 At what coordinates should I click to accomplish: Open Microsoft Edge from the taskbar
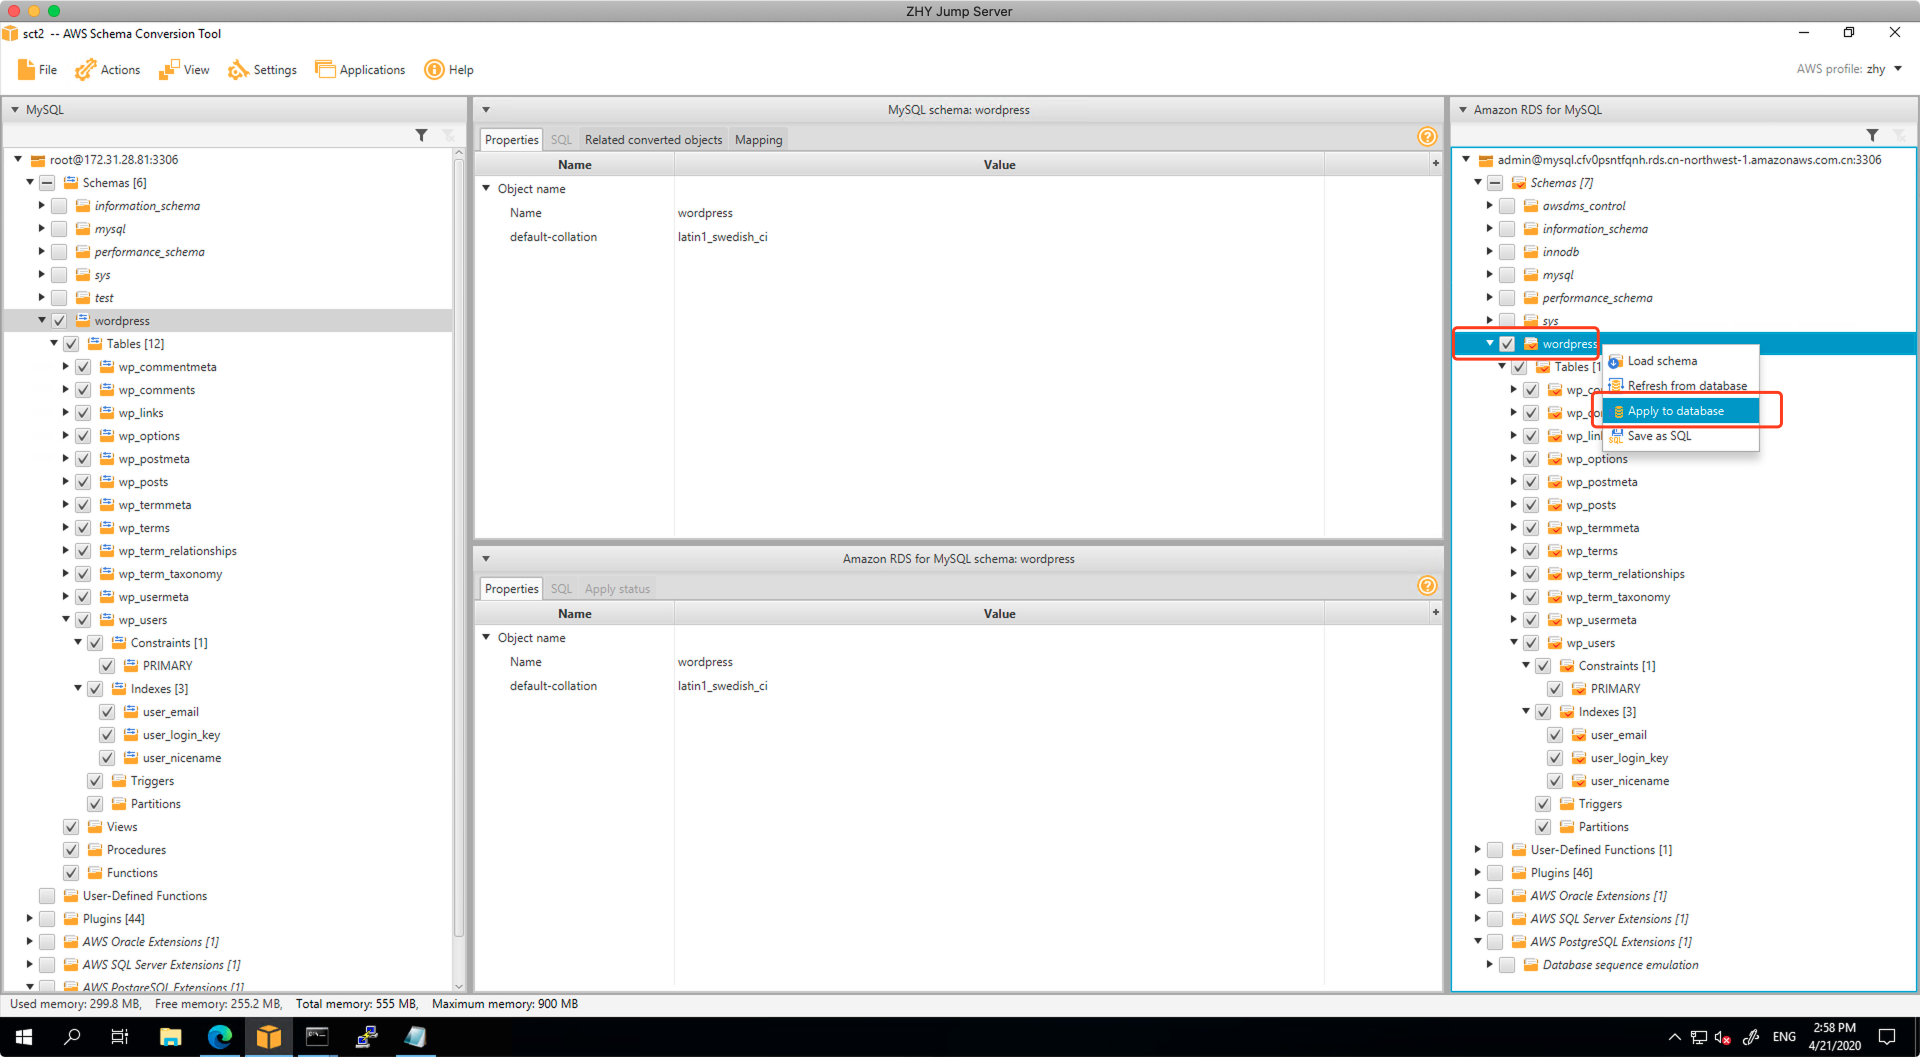pos(220,1037)
